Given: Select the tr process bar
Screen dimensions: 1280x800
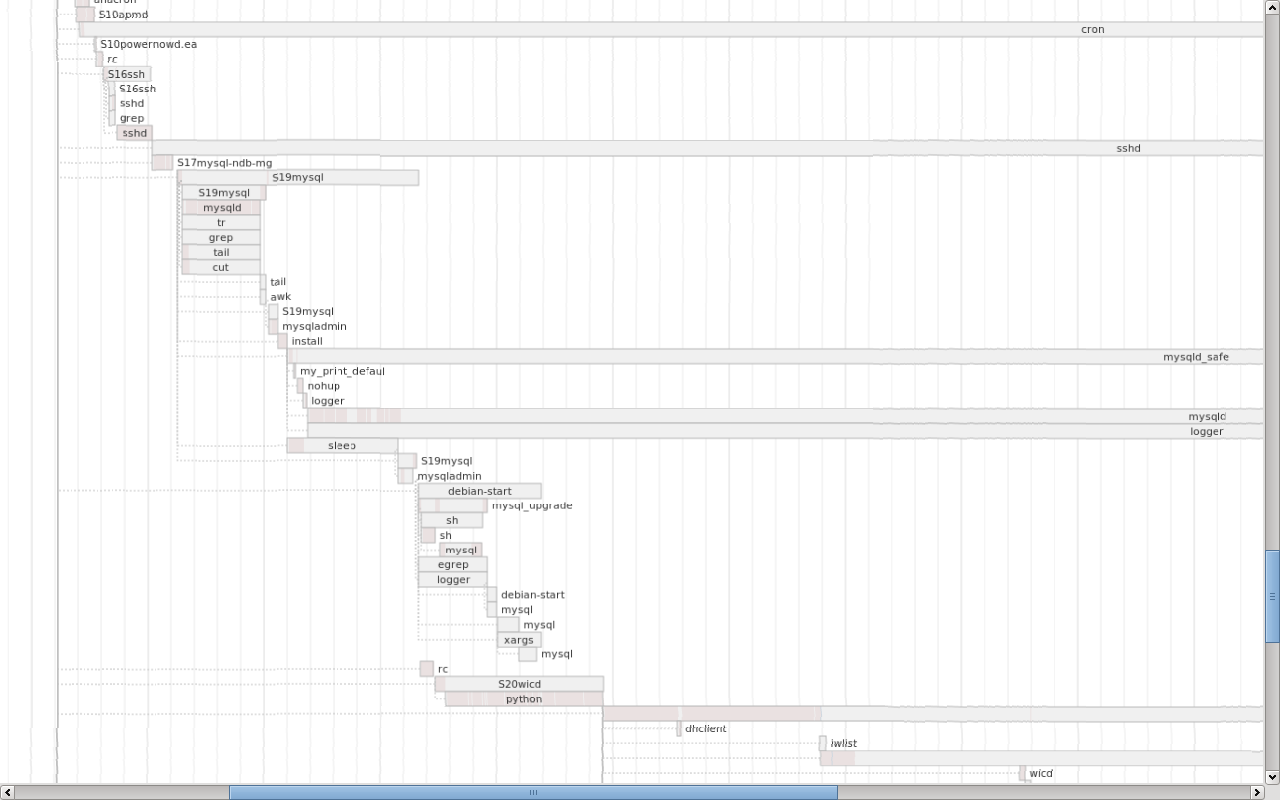Looking at the screenshot, I should [221, 223].
